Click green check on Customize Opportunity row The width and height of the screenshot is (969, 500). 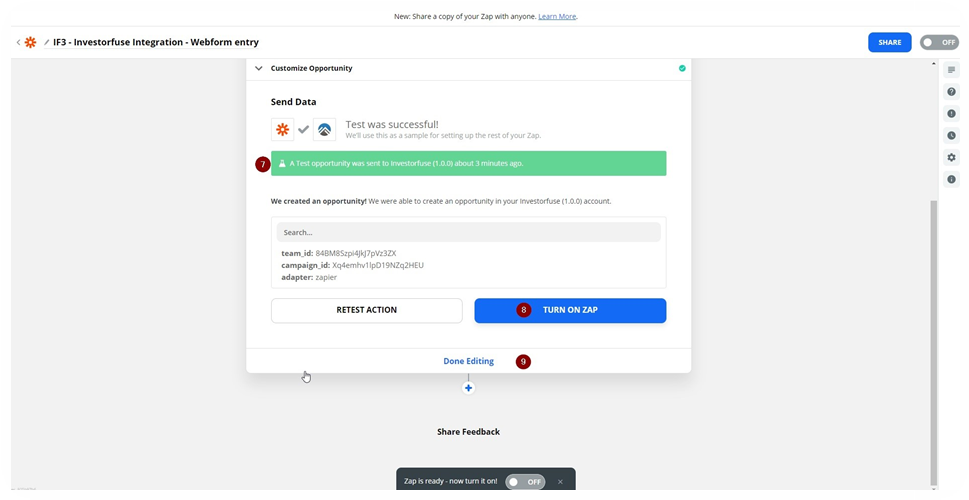[682, 68]
